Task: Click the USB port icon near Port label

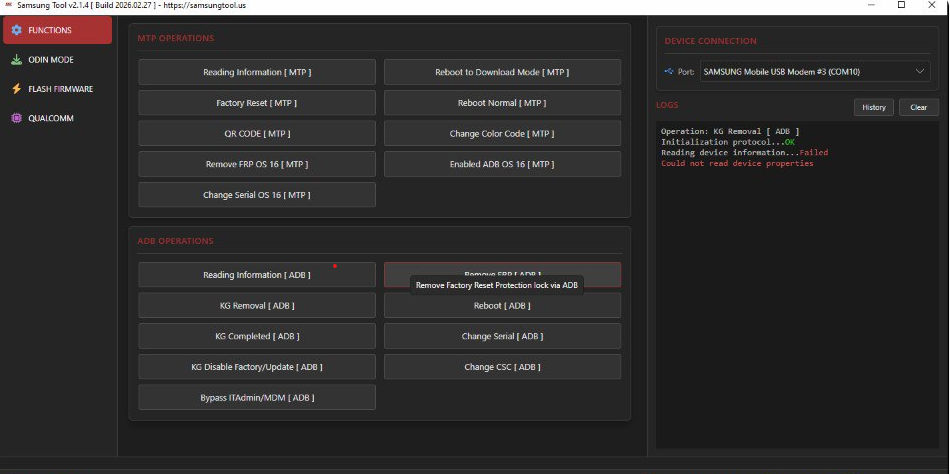Action: [x=668, y=72]
